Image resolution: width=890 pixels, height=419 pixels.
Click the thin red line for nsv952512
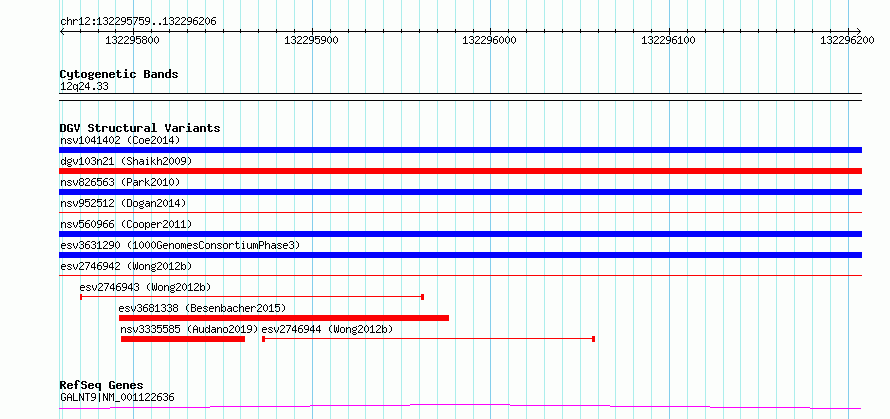460,213
